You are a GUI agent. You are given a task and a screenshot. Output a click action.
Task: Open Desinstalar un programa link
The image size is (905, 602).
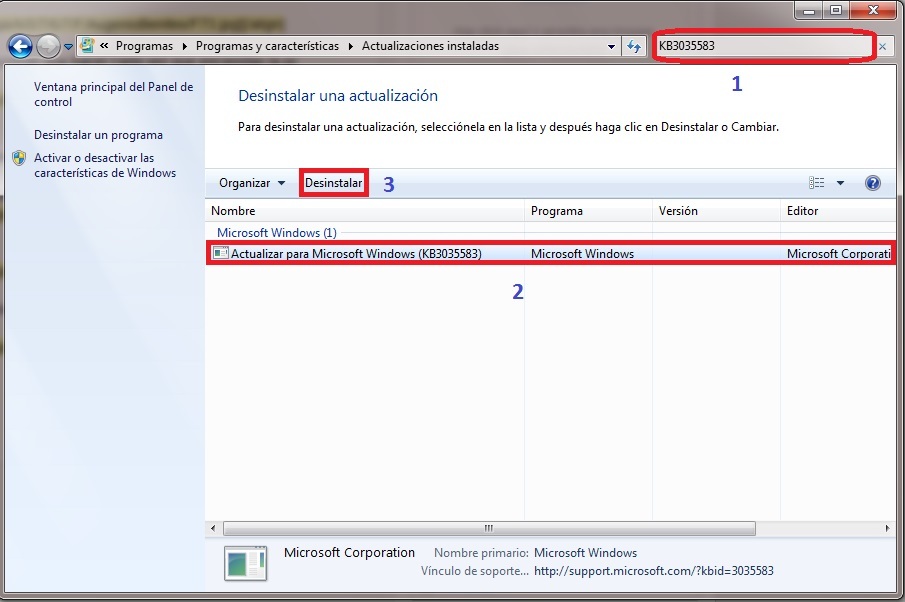(x=98, y=134)
